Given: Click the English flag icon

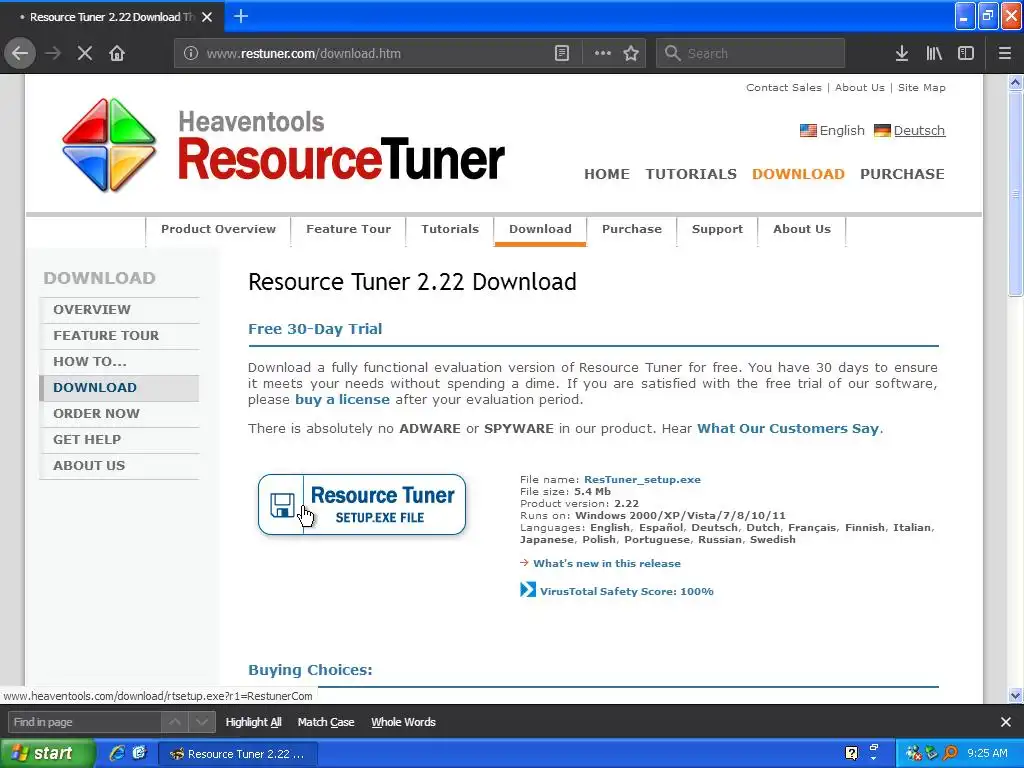Looking at the screenshot, I should click(808, 131).
